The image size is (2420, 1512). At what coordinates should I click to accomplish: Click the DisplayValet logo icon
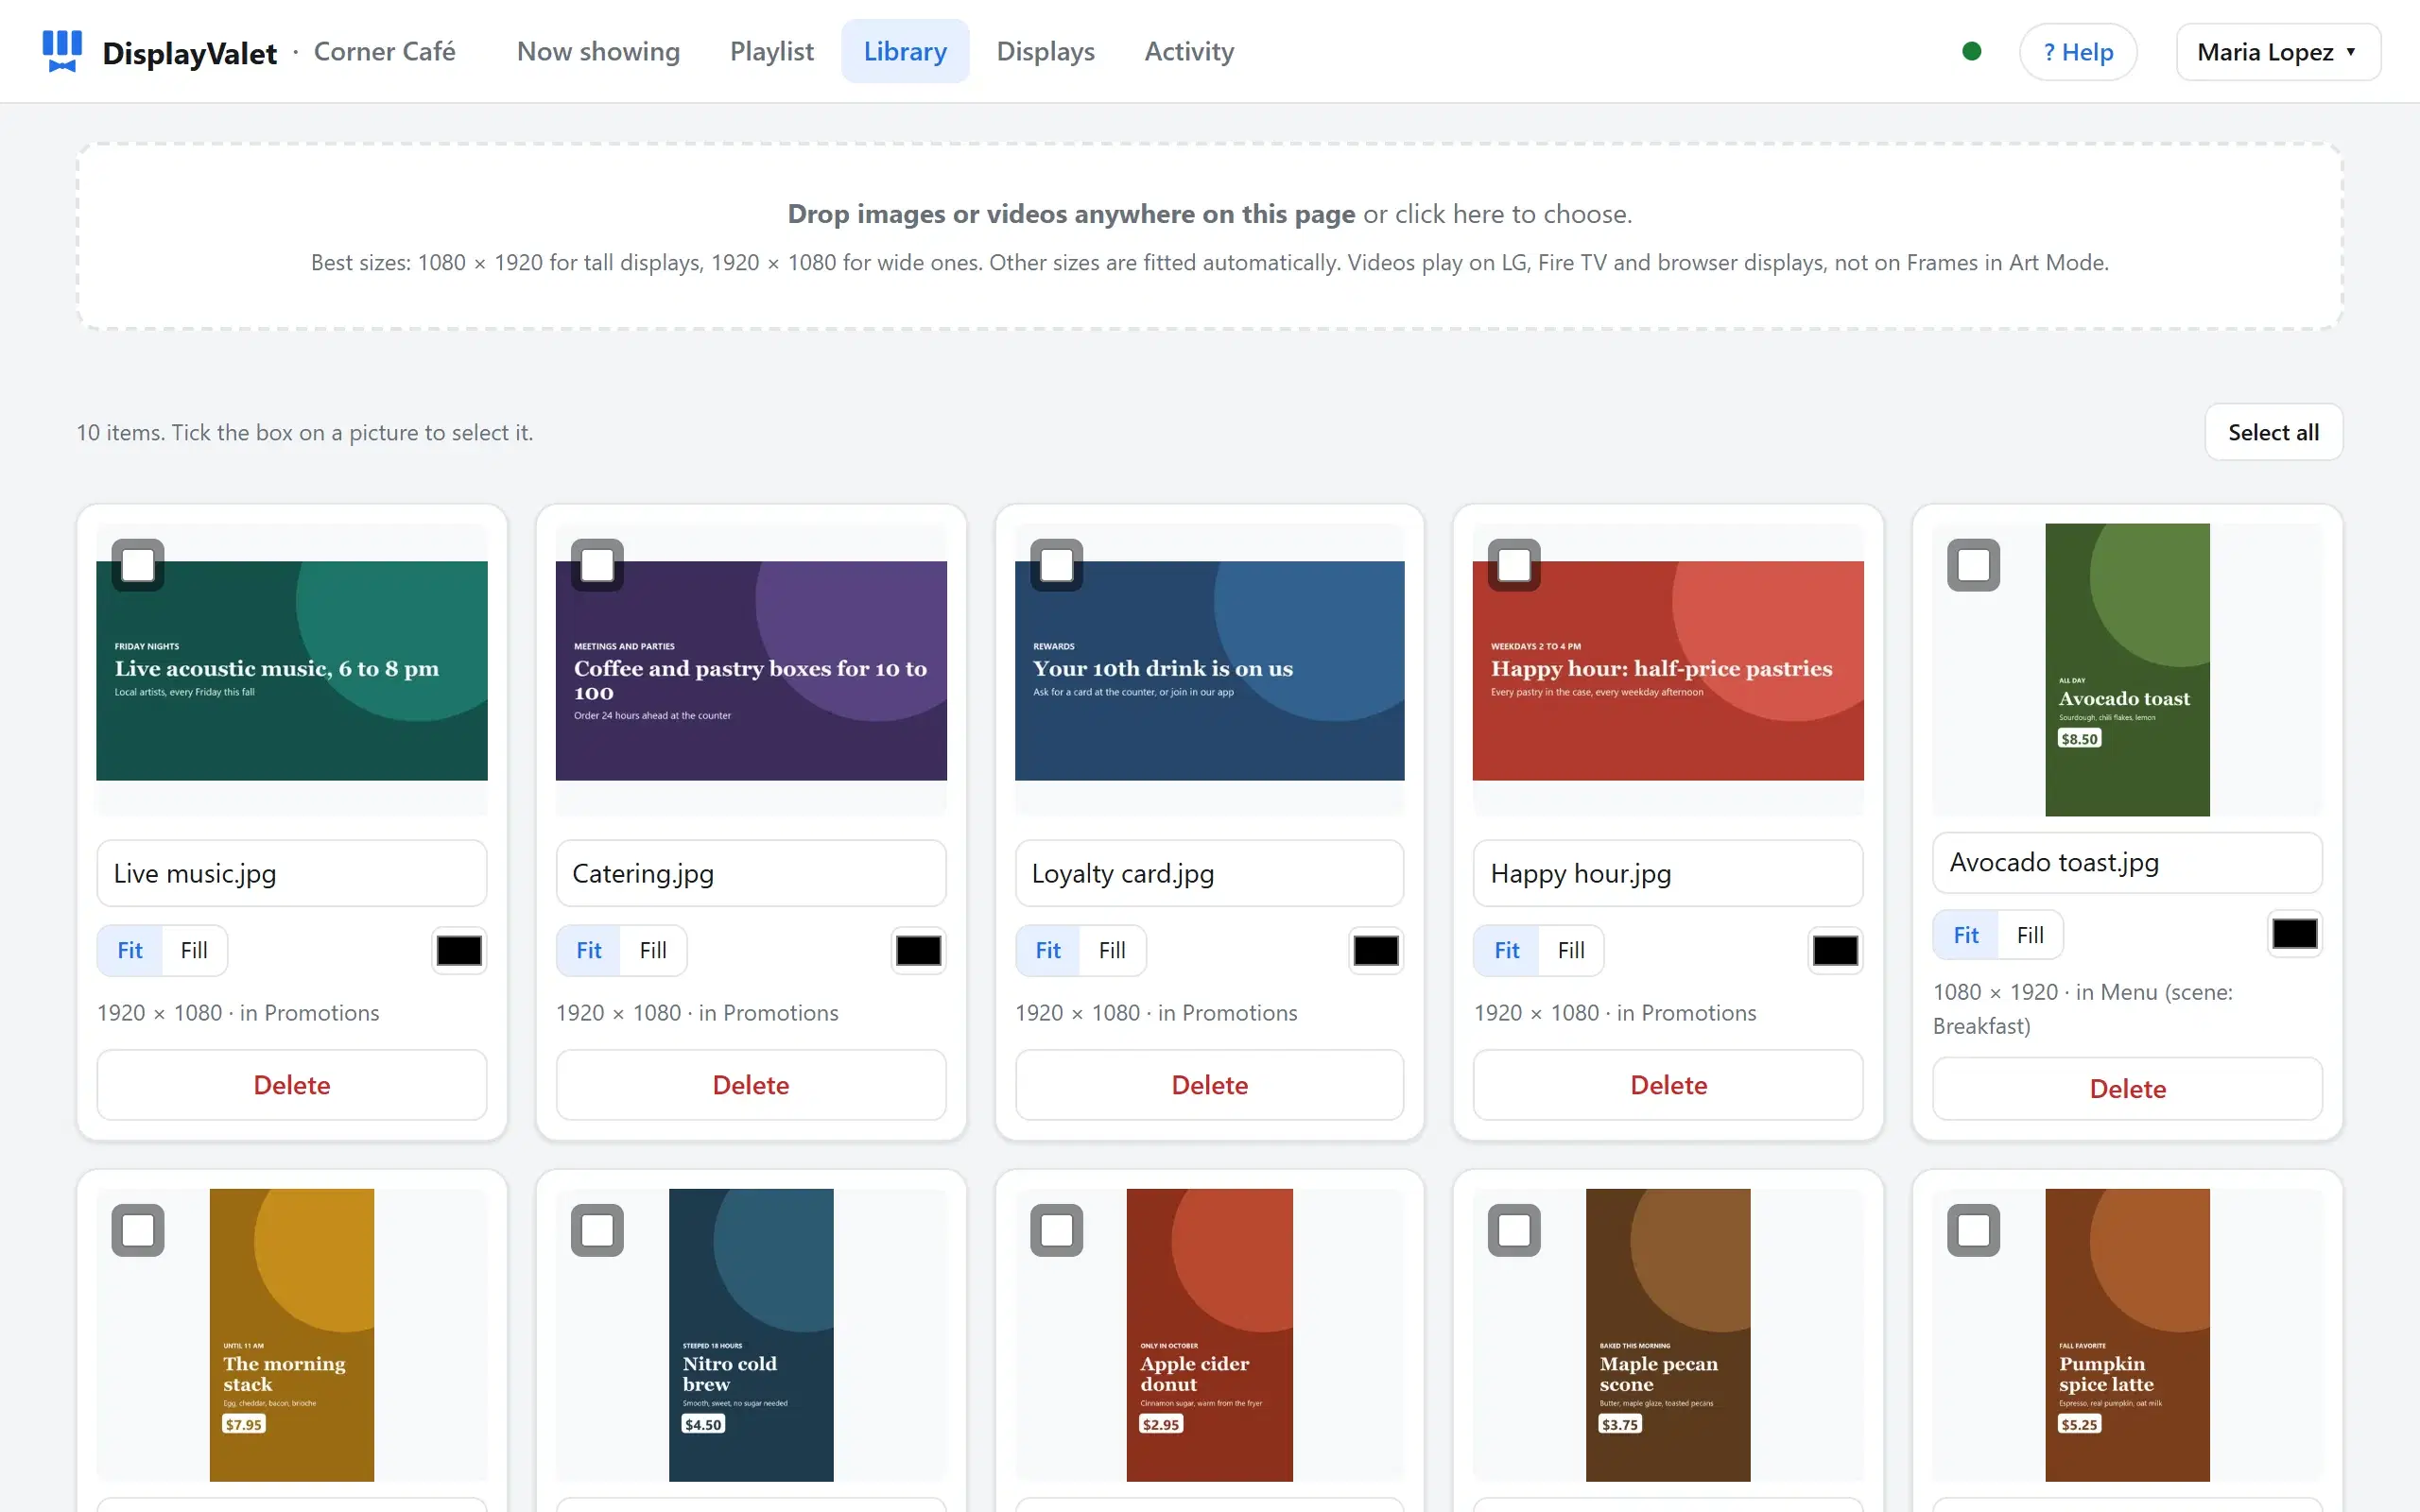[62, 51]
